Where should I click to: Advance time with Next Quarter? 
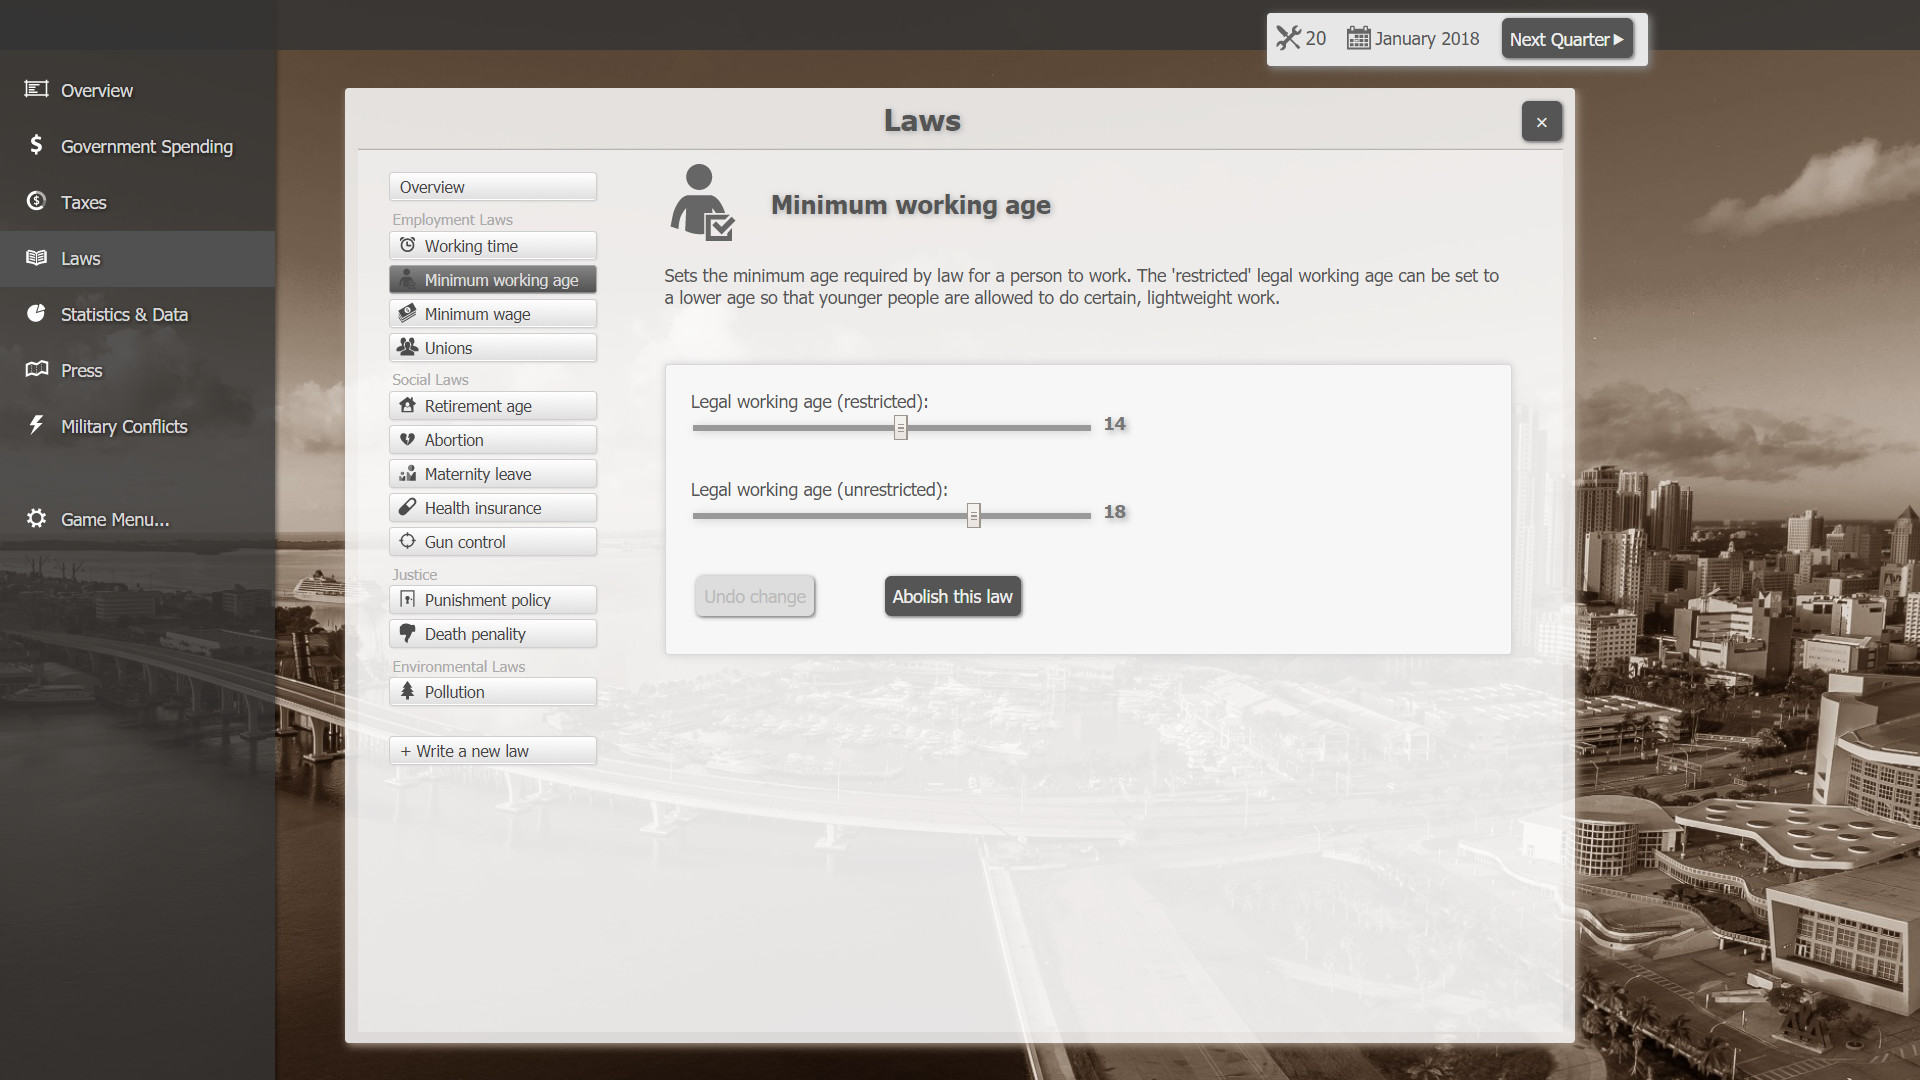[x=1565, y=39]
